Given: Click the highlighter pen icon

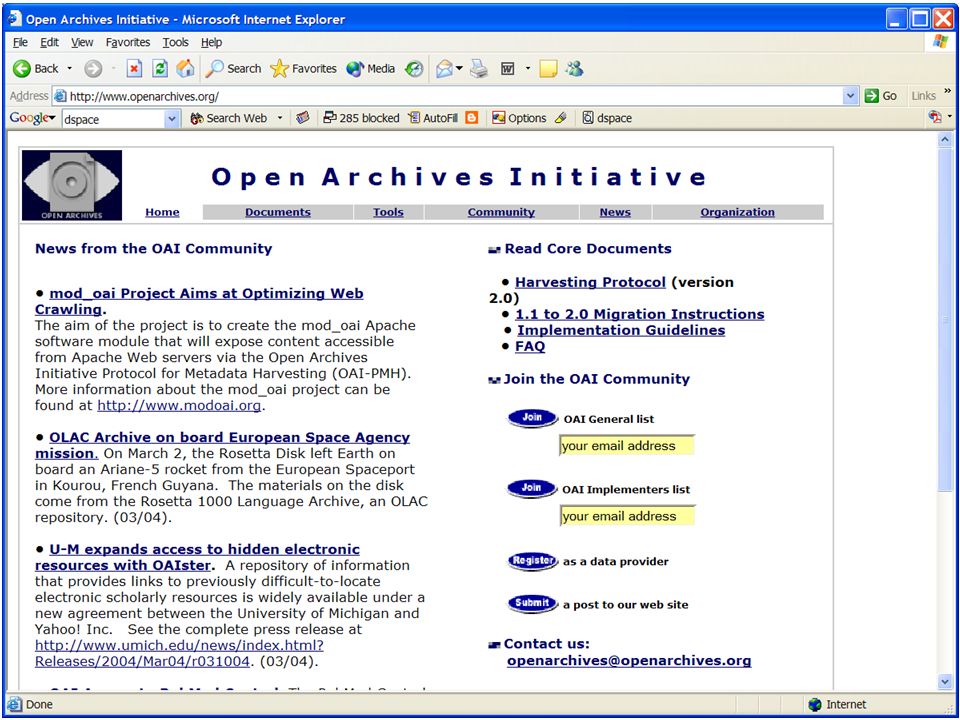Looking at the screenshot, I should pyautogui.click(x=561, y=118).
